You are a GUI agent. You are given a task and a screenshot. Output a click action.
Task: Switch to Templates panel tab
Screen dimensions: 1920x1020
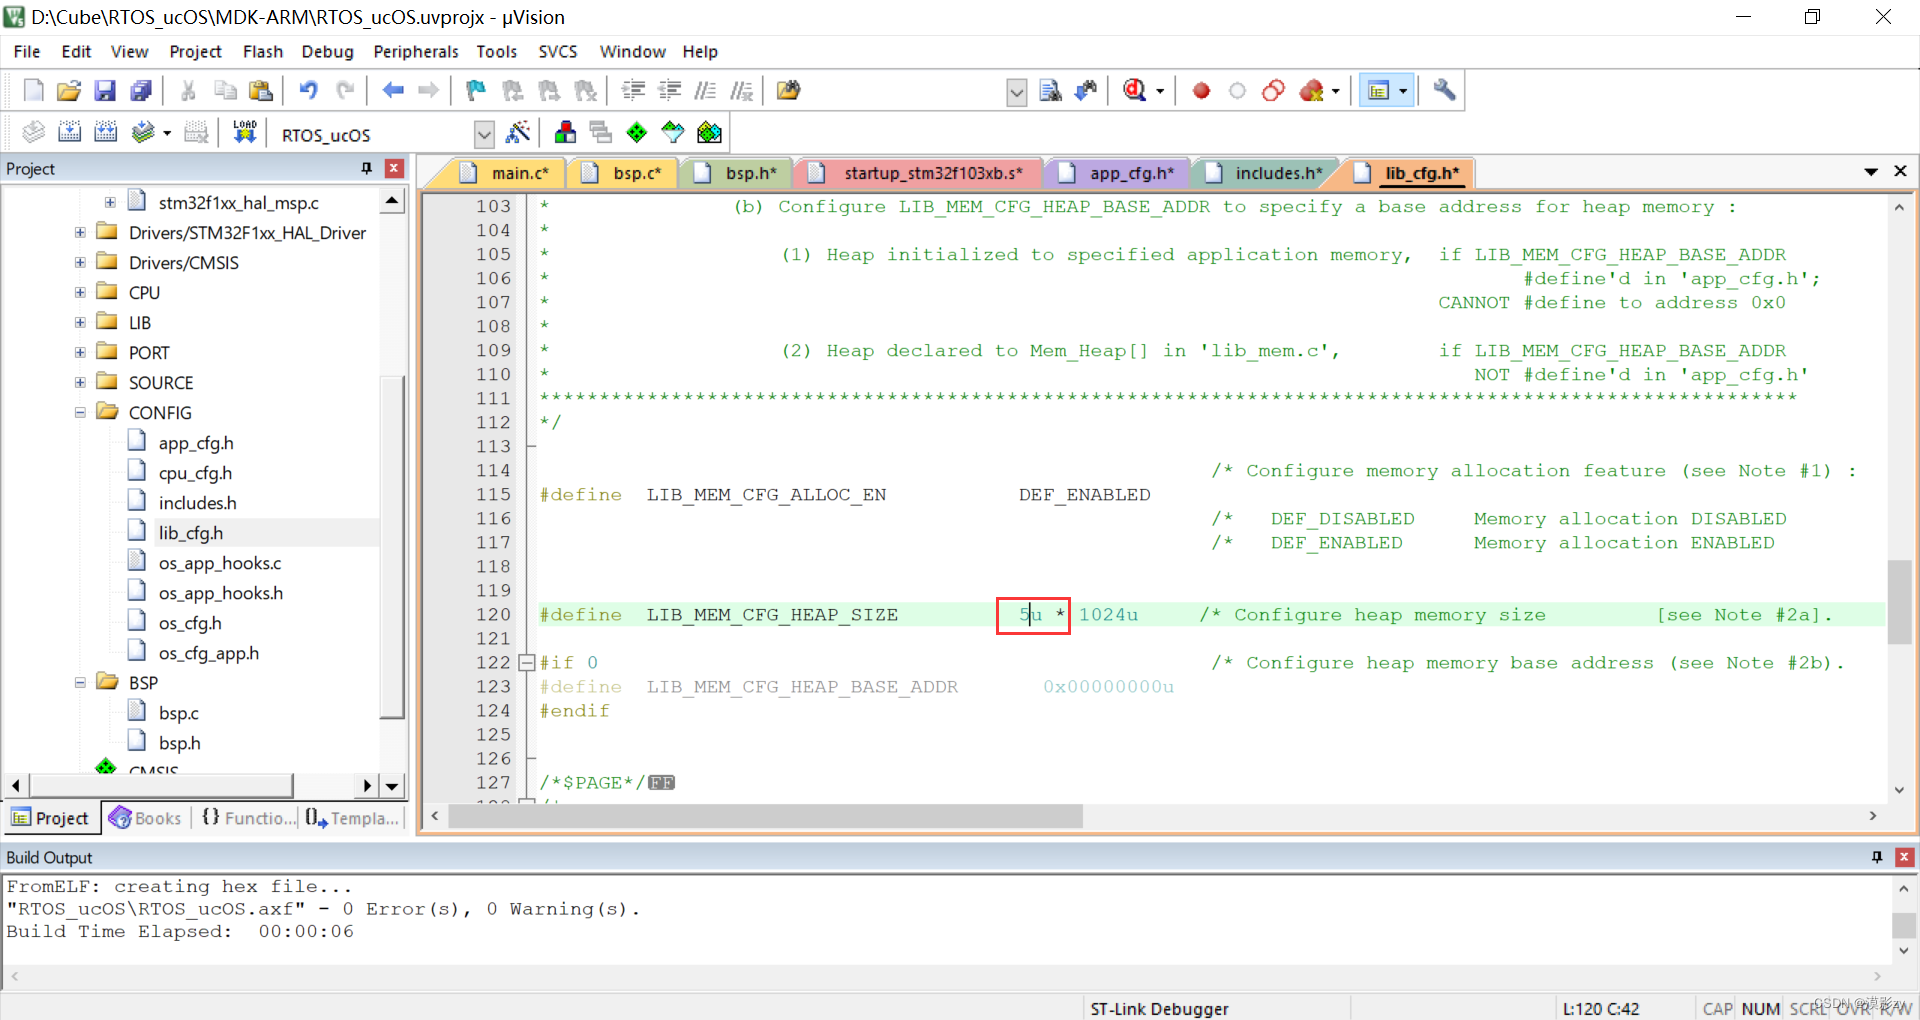pyautogui.click(x=352, y=818)
